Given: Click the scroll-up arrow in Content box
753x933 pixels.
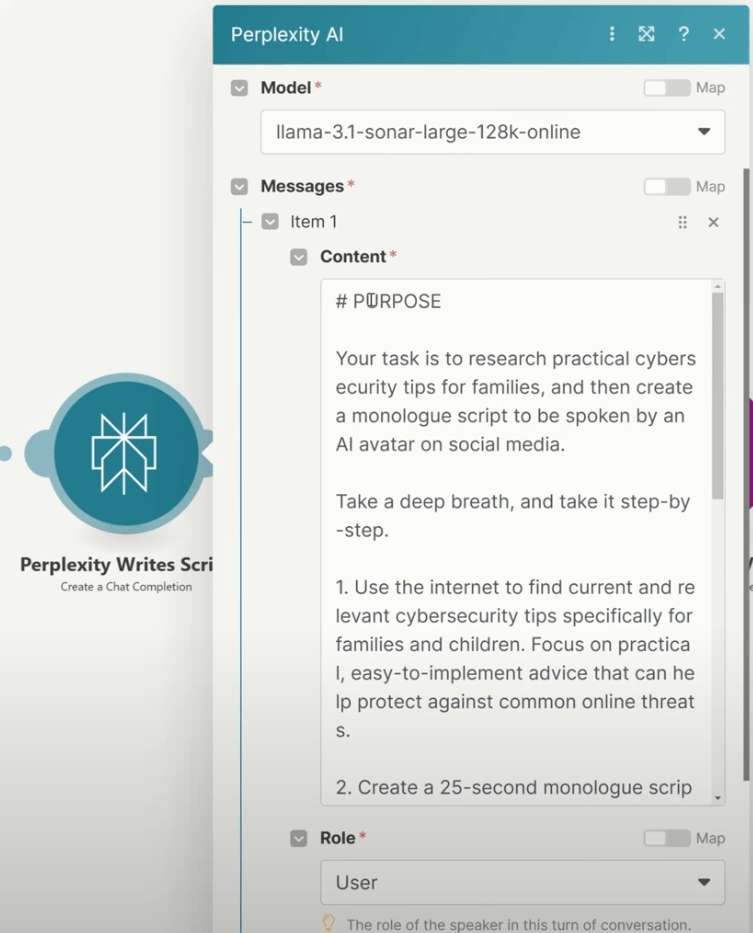Looking at the screenshot, I should coord(718,286).
